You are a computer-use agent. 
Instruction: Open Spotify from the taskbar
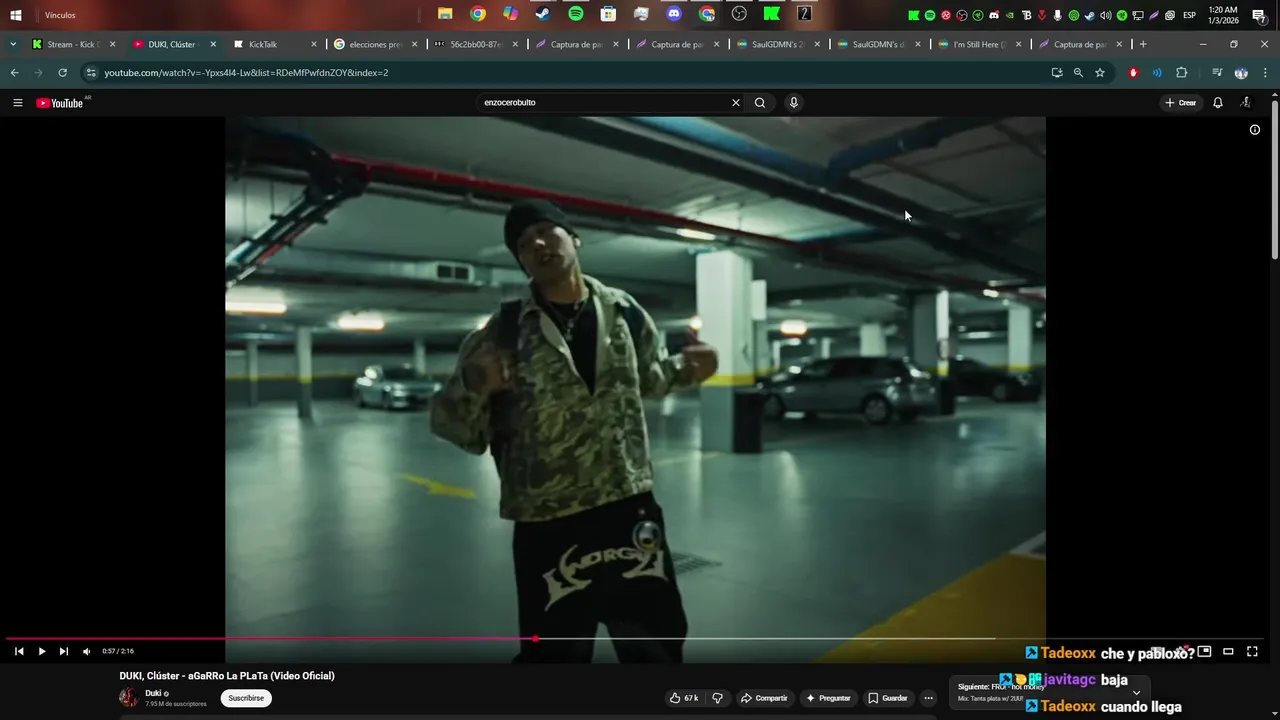click(x=576, y=14)
